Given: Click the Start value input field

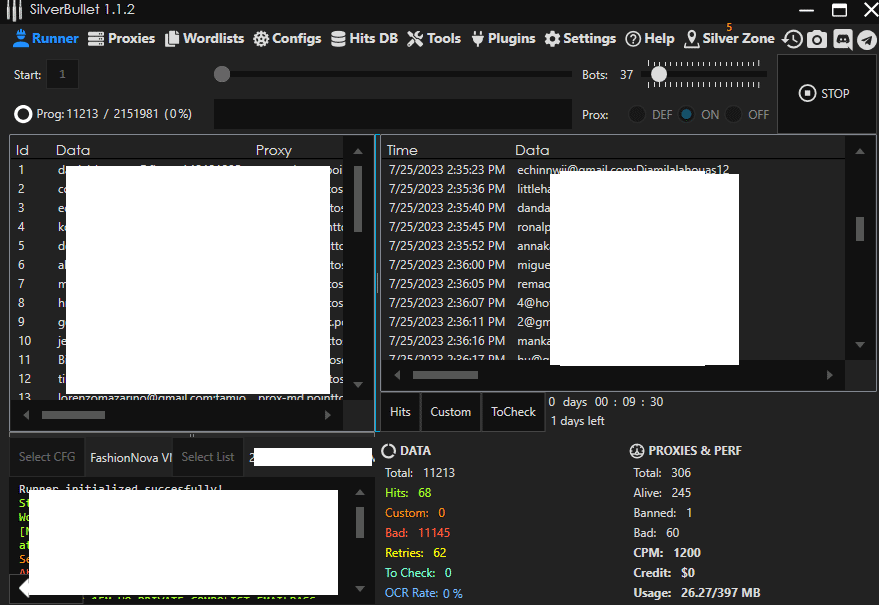Looking at the screenshot, I should tap(62, 74).
